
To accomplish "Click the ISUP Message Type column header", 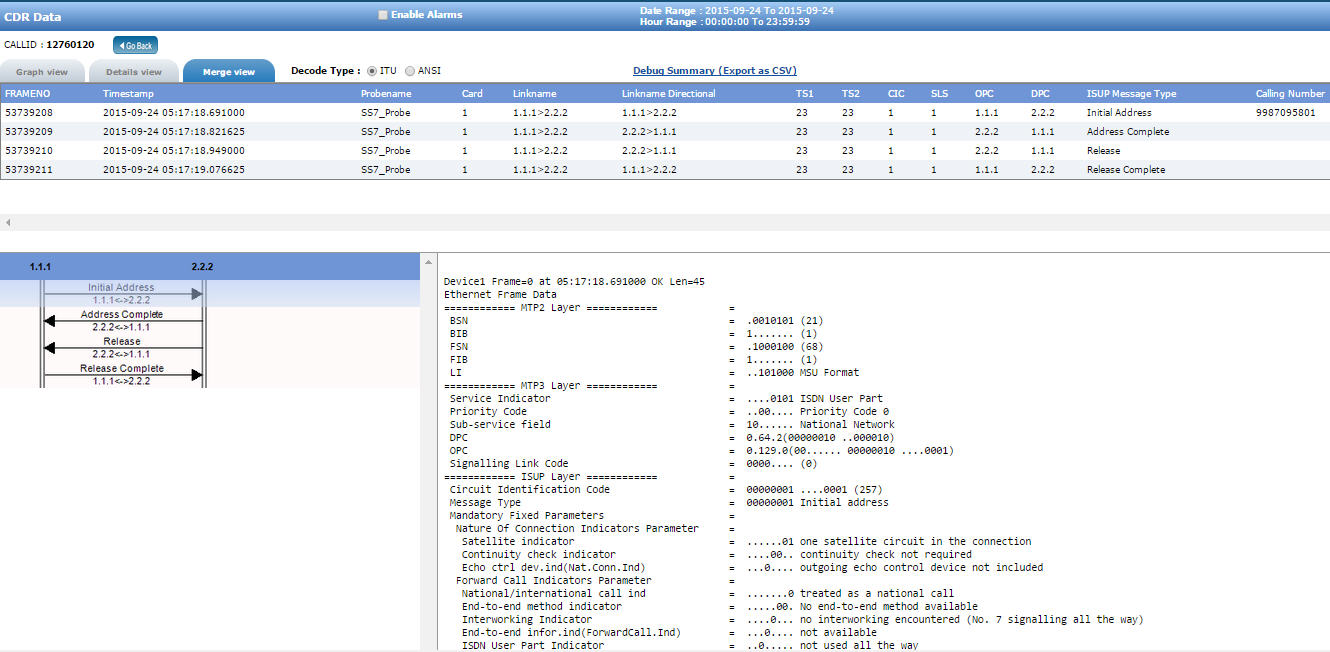I will (x=1131, y=94).
